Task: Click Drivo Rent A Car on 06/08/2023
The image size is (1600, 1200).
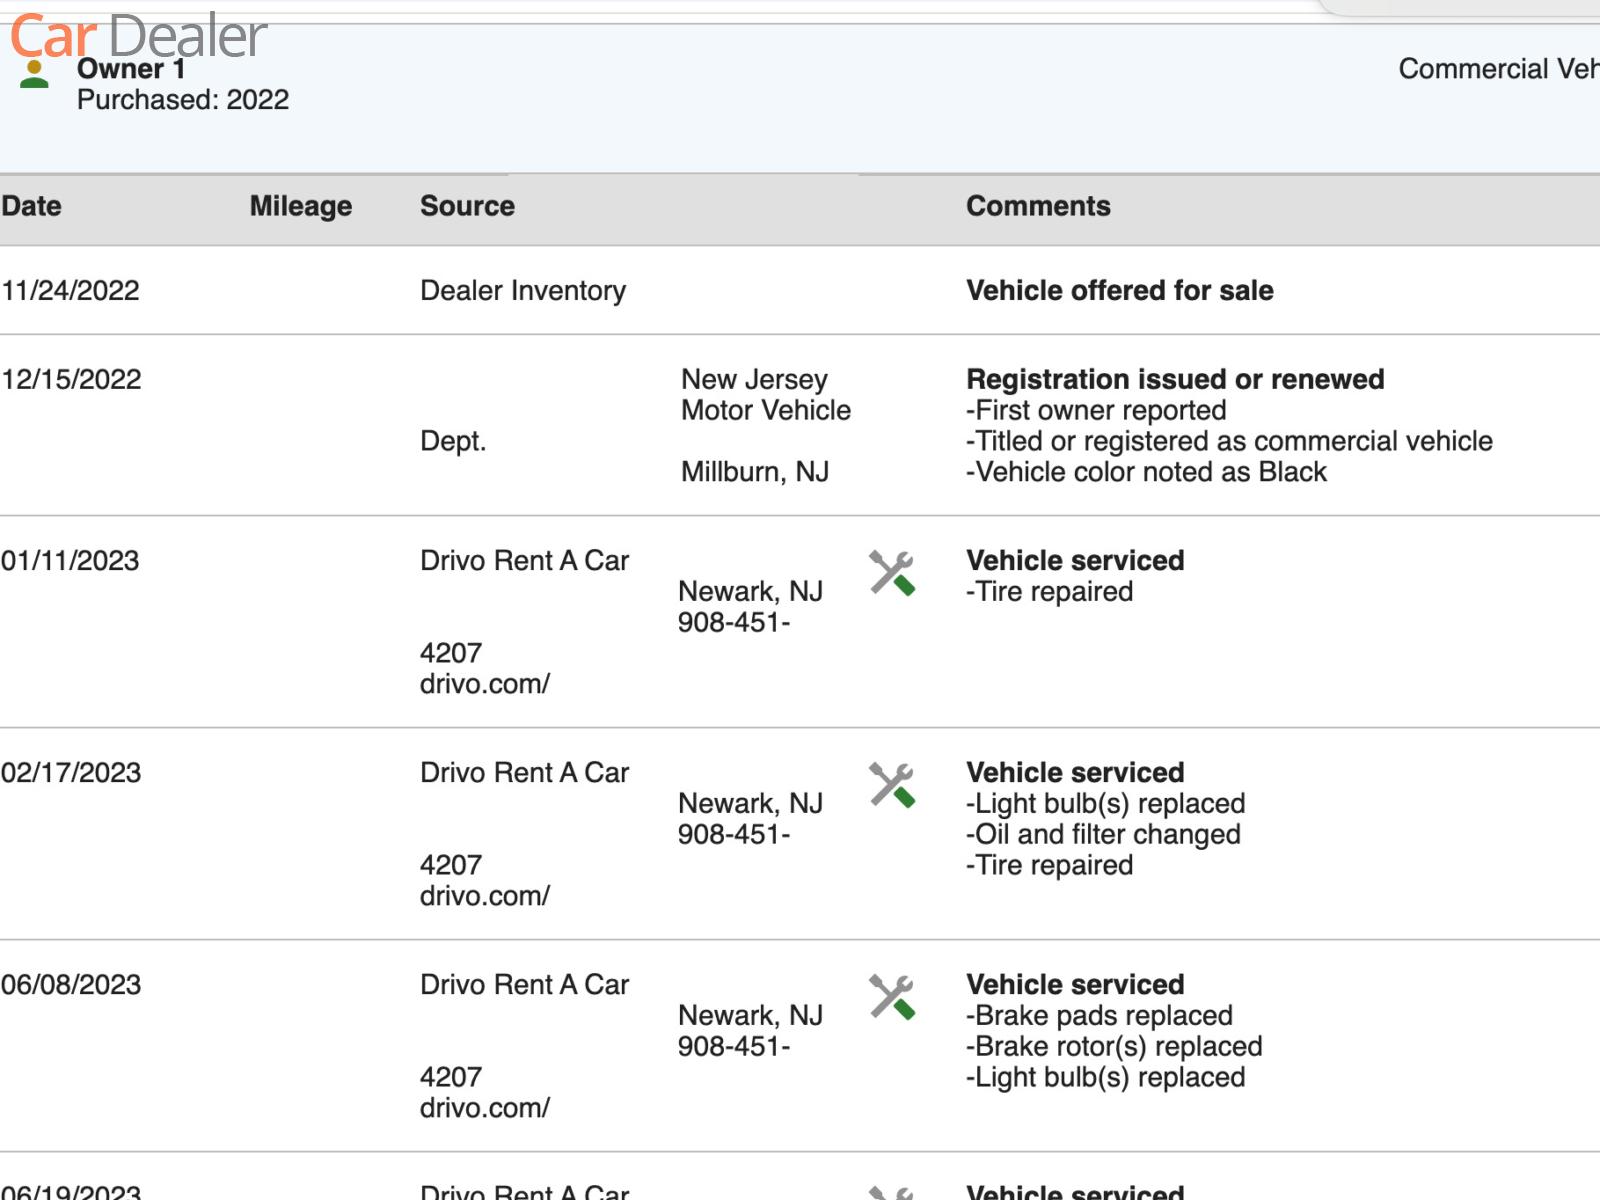Action: 524,985
